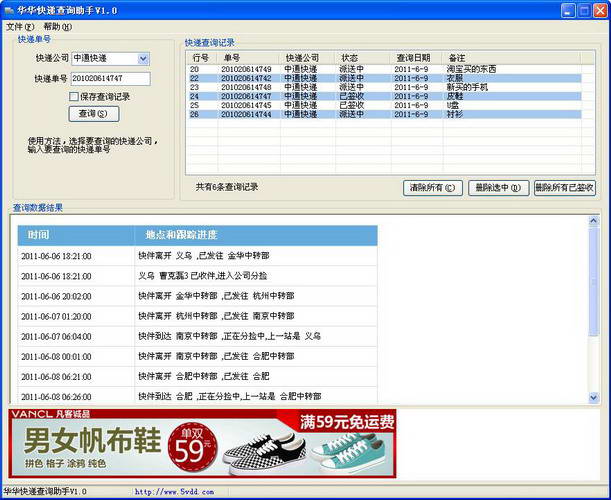The height and width of the screenshot is (500, 611).
Task: Click the 备注 column header
Action: click(x=512, y=58)
